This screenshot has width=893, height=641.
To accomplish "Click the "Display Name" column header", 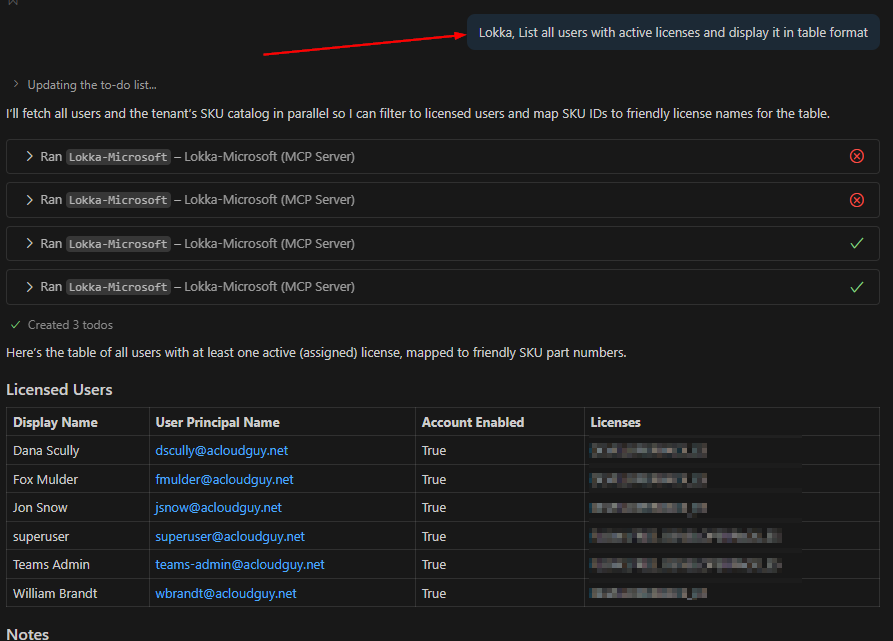I will click(x=58, y=423).
